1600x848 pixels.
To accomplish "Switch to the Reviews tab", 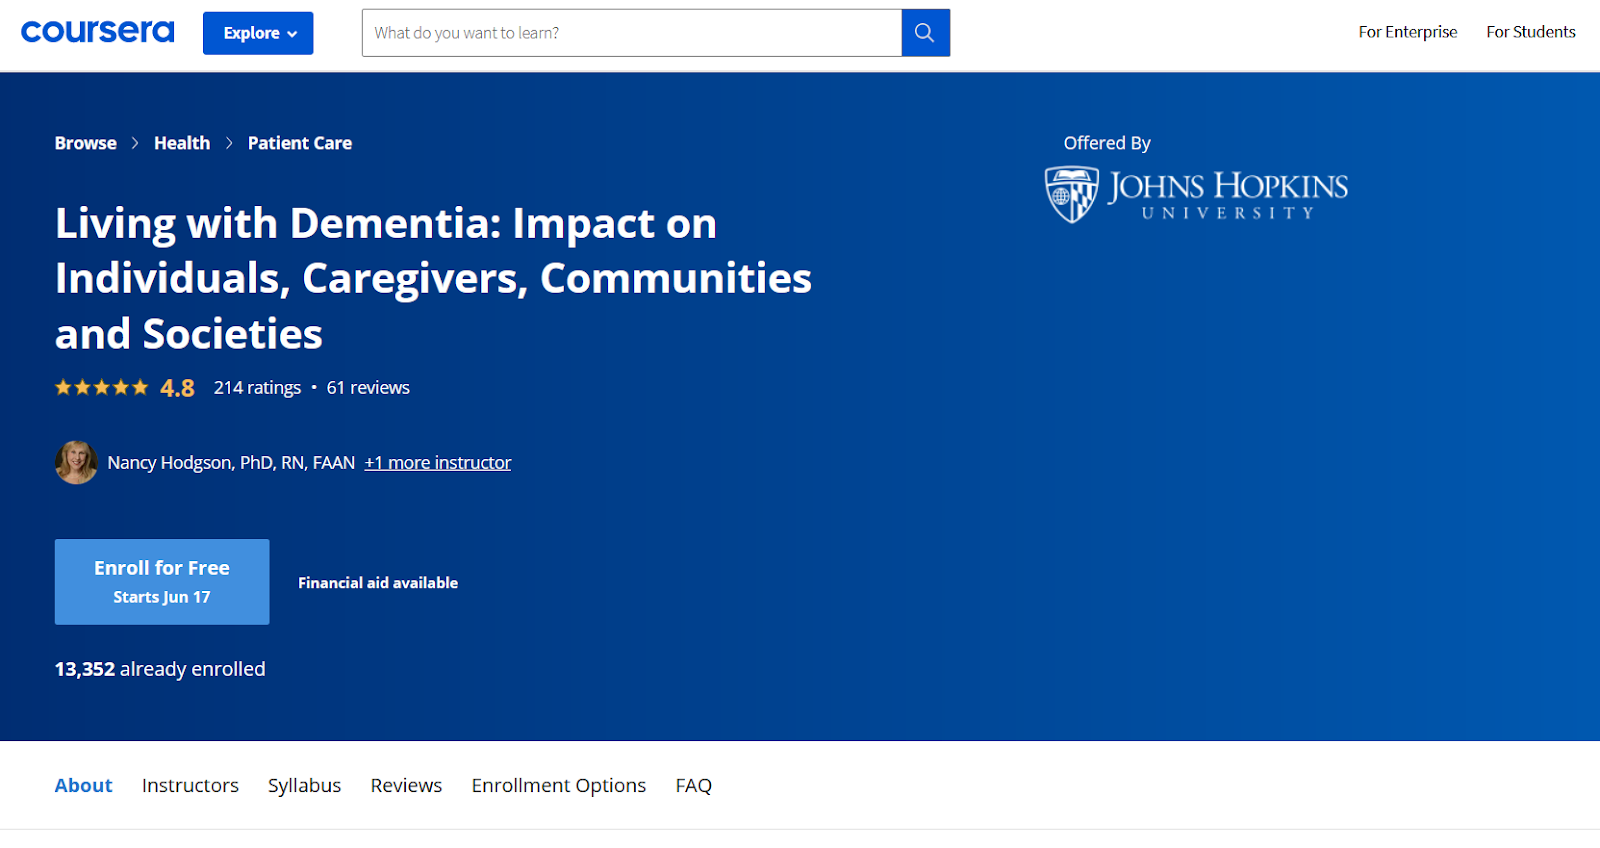I will point(406,785).
